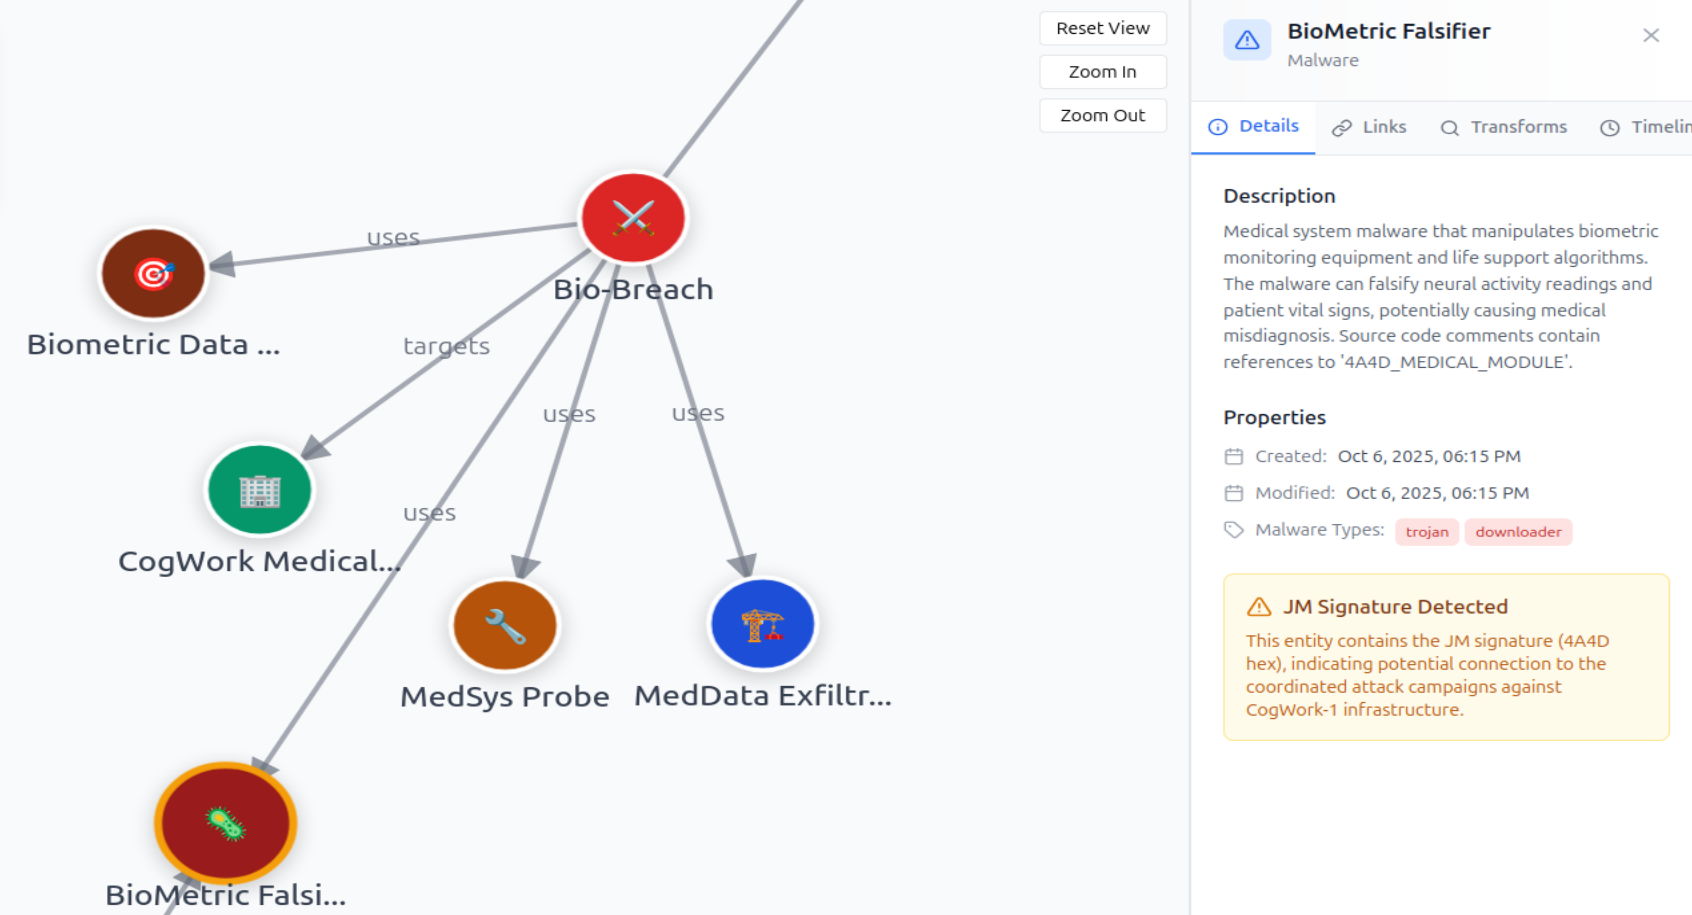Click the tag icon beside Malware Types

coord(1233,530)
